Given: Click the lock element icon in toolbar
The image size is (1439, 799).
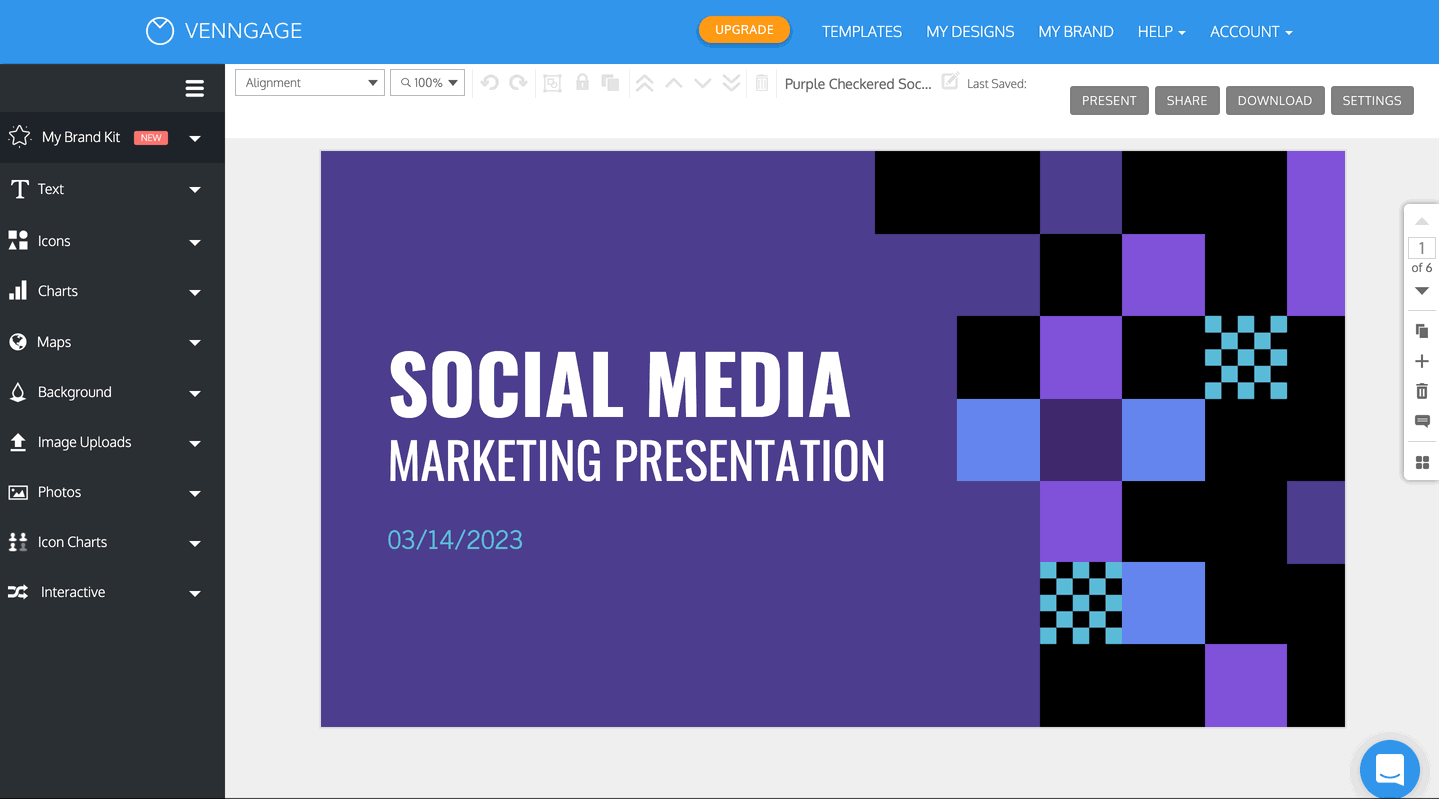Looking at the screenshot, I should [581, 83].
